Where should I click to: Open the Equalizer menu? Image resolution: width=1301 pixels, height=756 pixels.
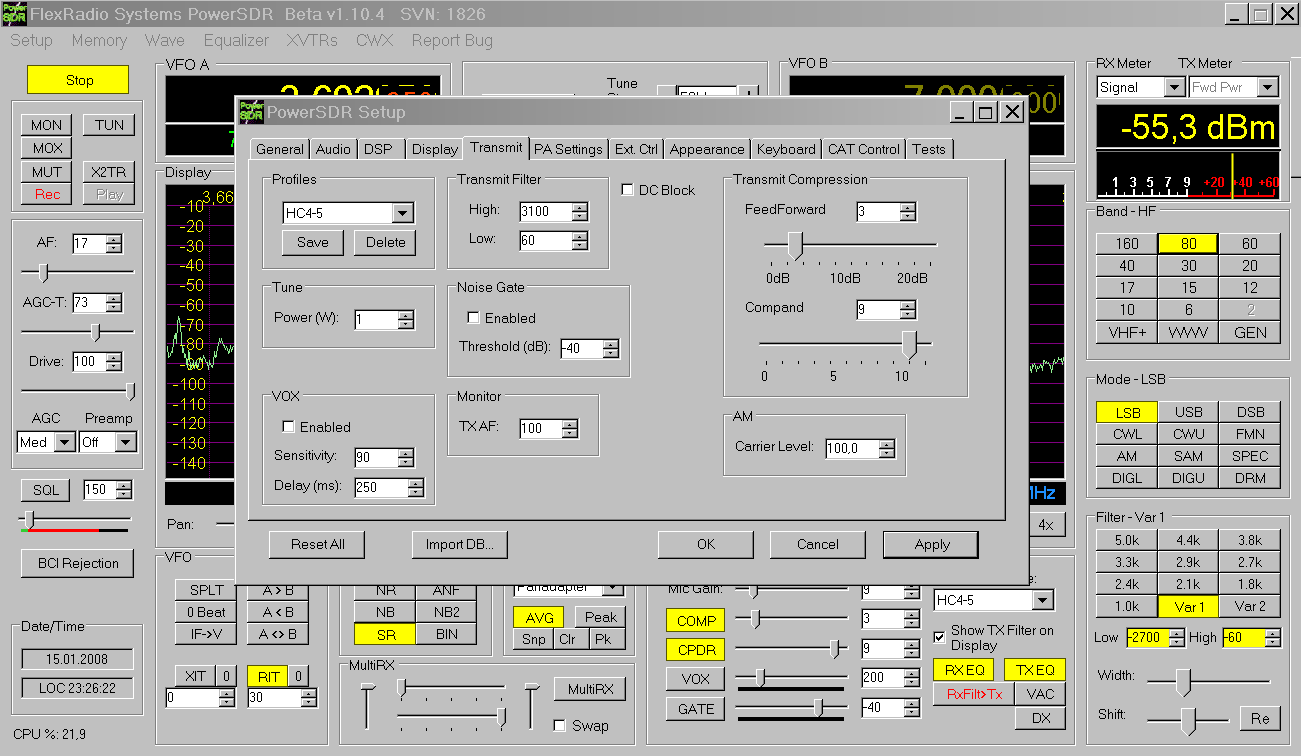click(x=236, y=41)
